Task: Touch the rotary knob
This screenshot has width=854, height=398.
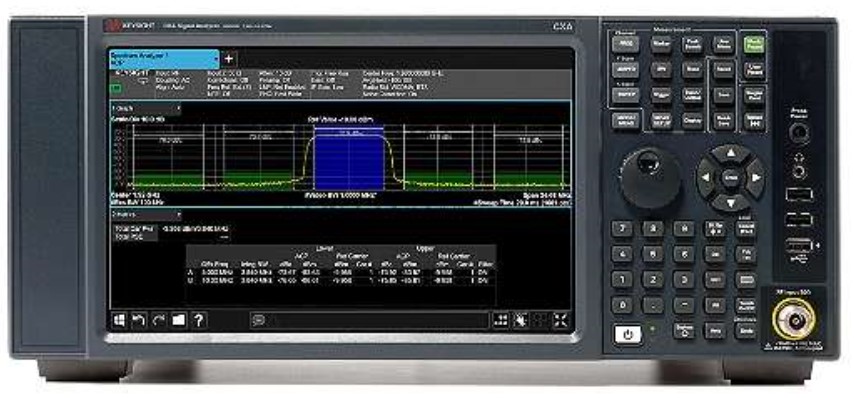Action: coord(650,177)
